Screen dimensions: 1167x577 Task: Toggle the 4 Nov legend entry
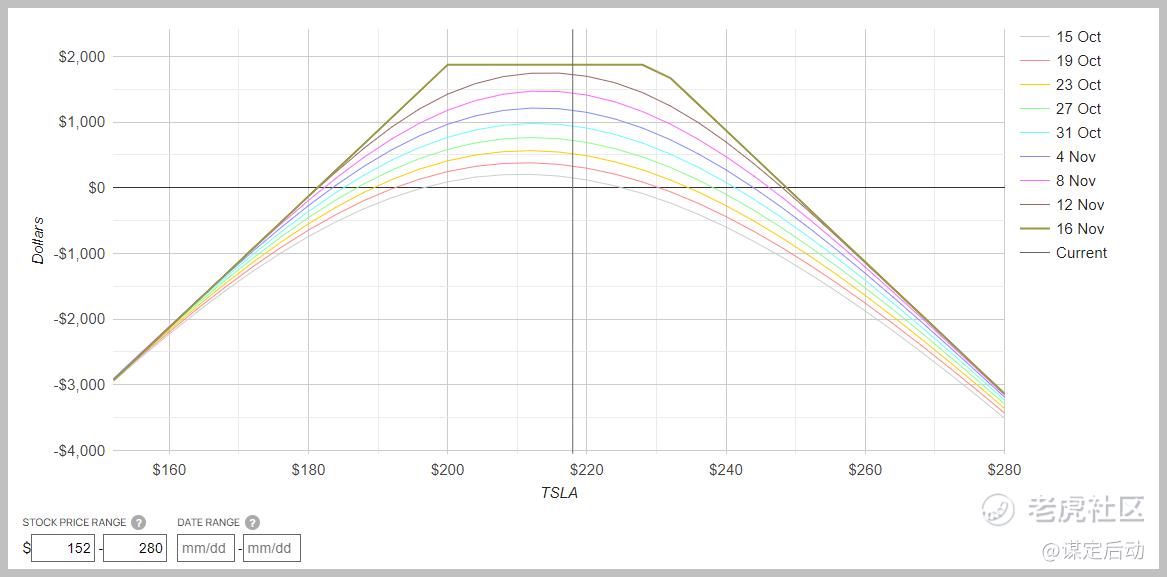coord(1058,156)
